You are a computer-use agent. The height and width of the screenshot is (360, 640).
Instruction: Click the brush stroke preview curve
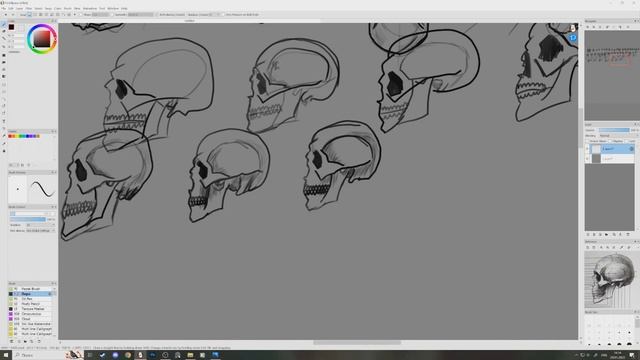[x=42, y=190]
